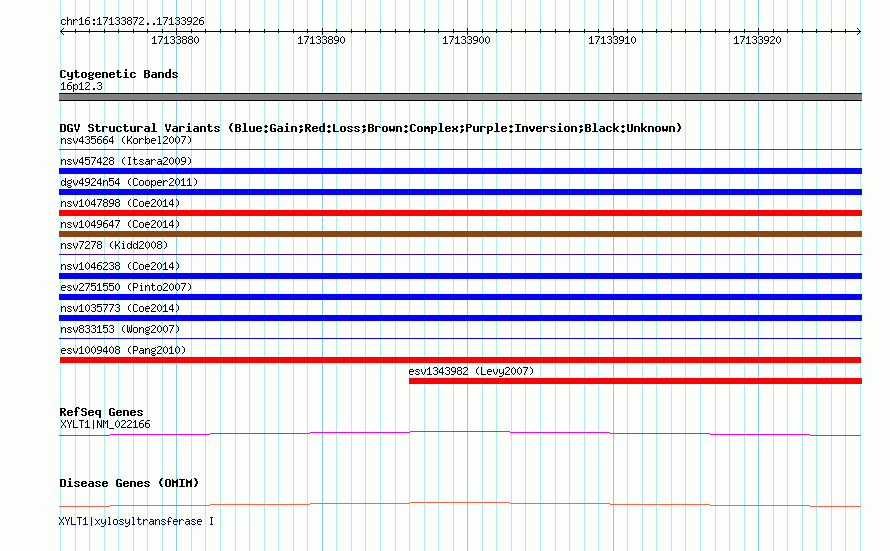Click ruler position 17133910
Screen dimensions: 890x551
click(x=612, y=40)
